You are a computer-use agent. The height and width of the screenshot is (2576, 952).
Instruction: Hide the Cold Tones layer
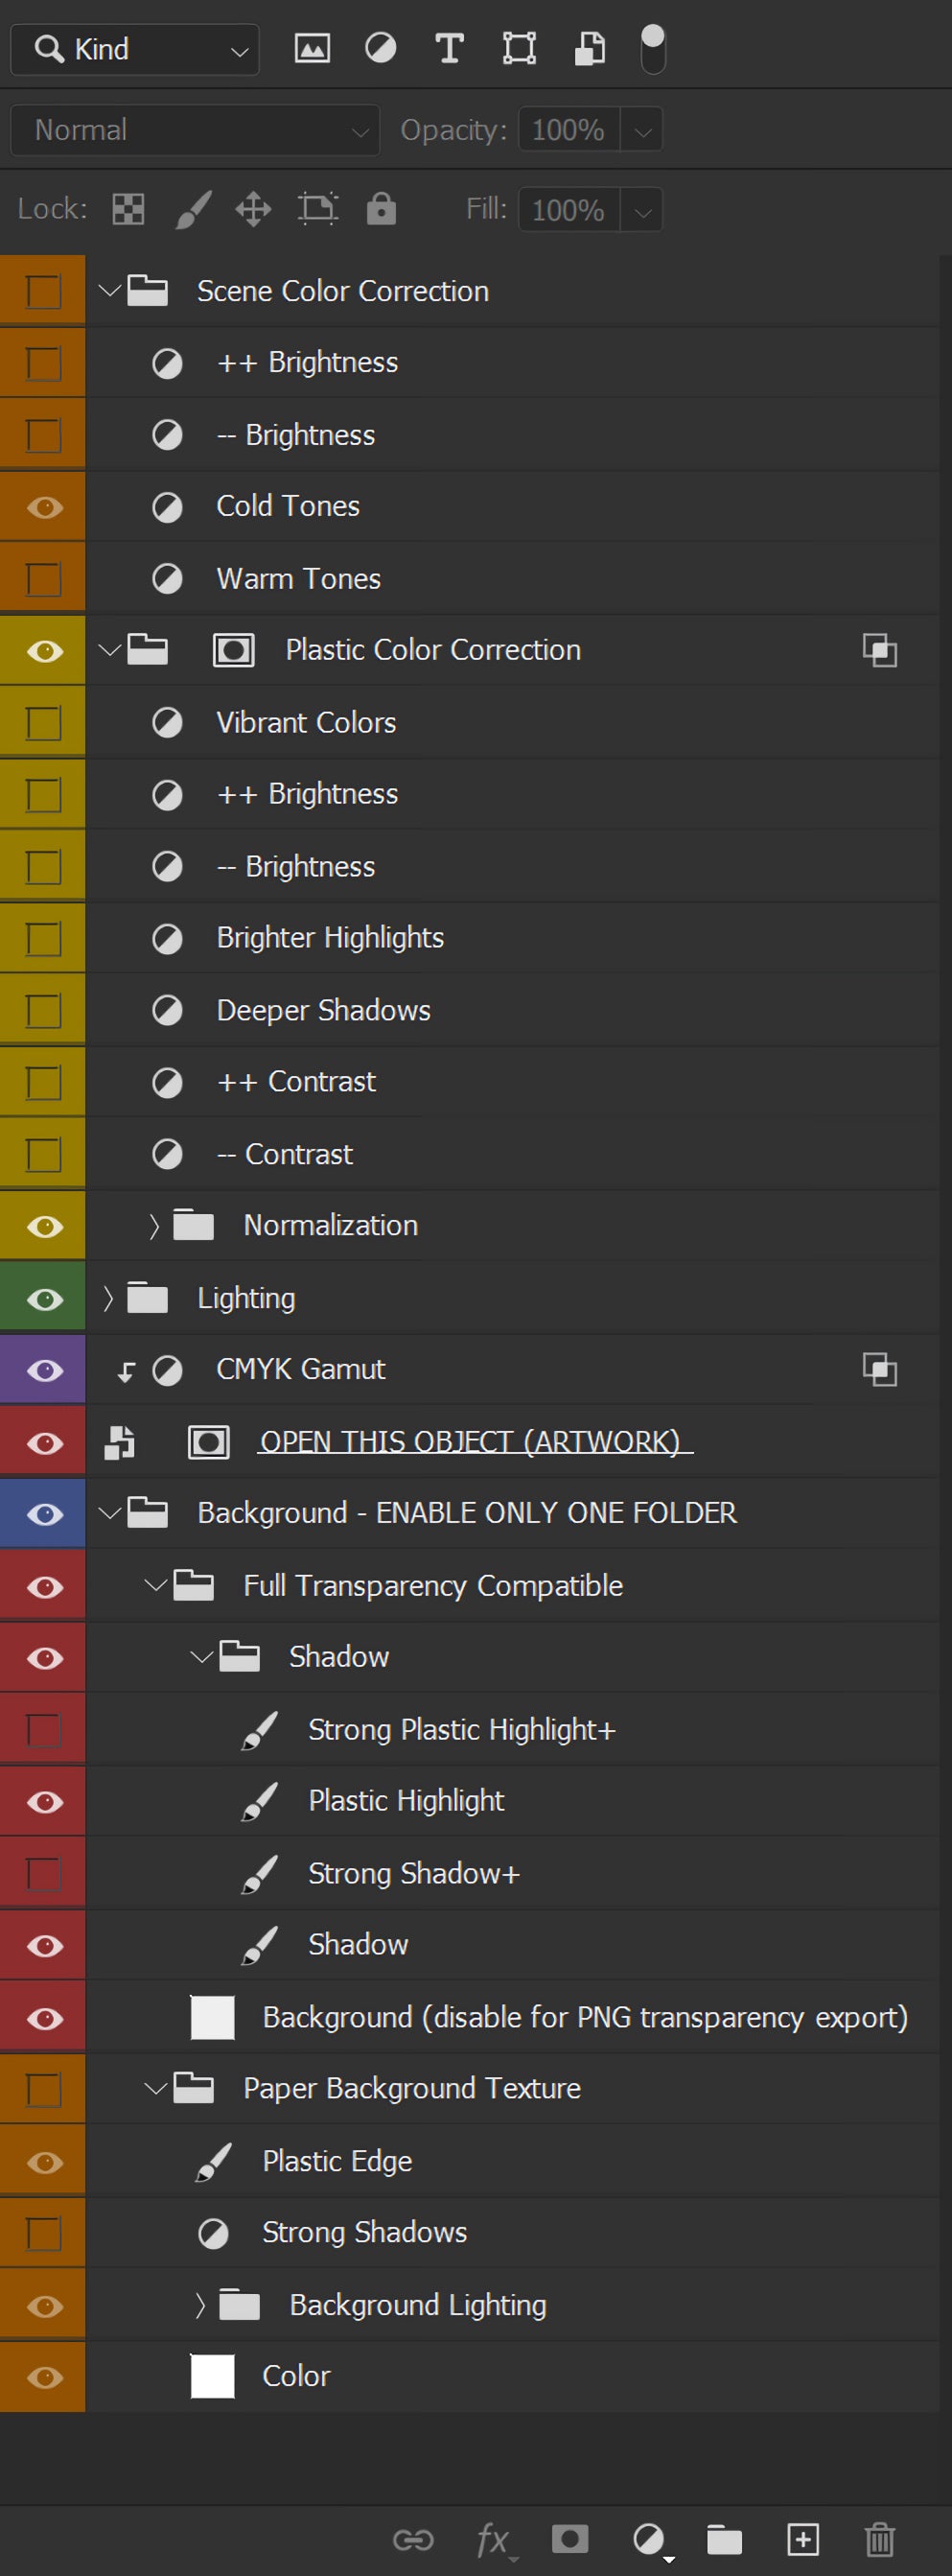click(44, 507)
